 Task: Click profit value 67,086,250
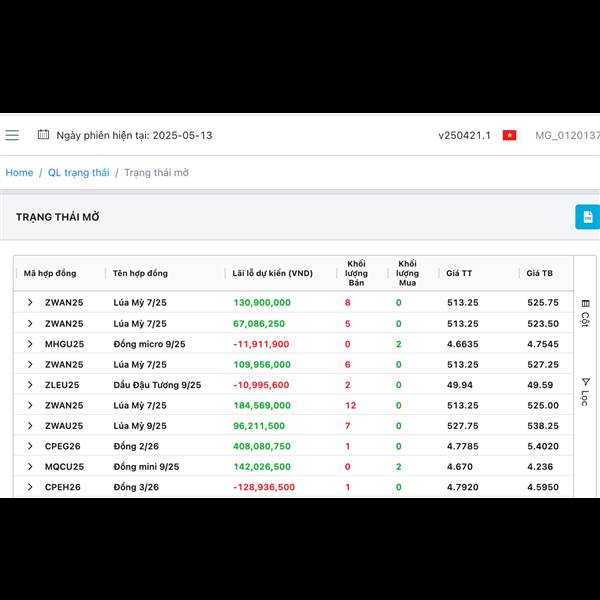click(x=259, y=323)
